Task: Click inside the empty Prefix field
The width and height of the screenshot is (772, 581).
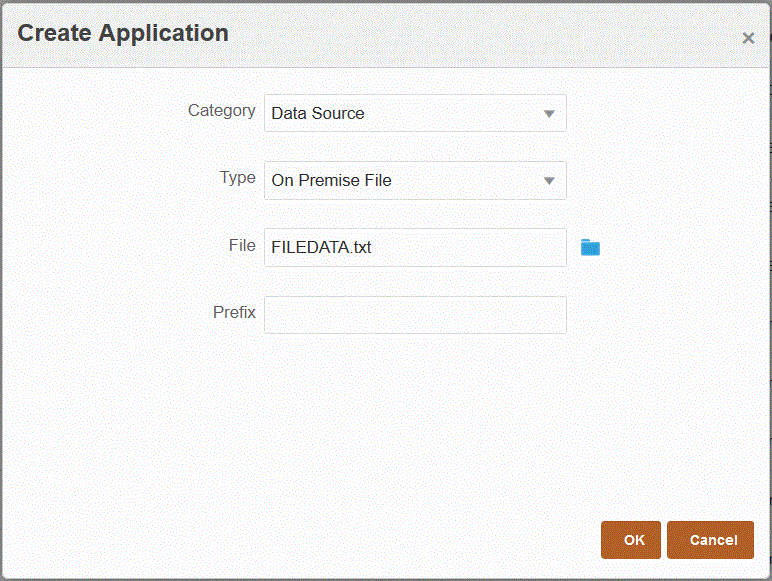Action: tap(415, 314)
